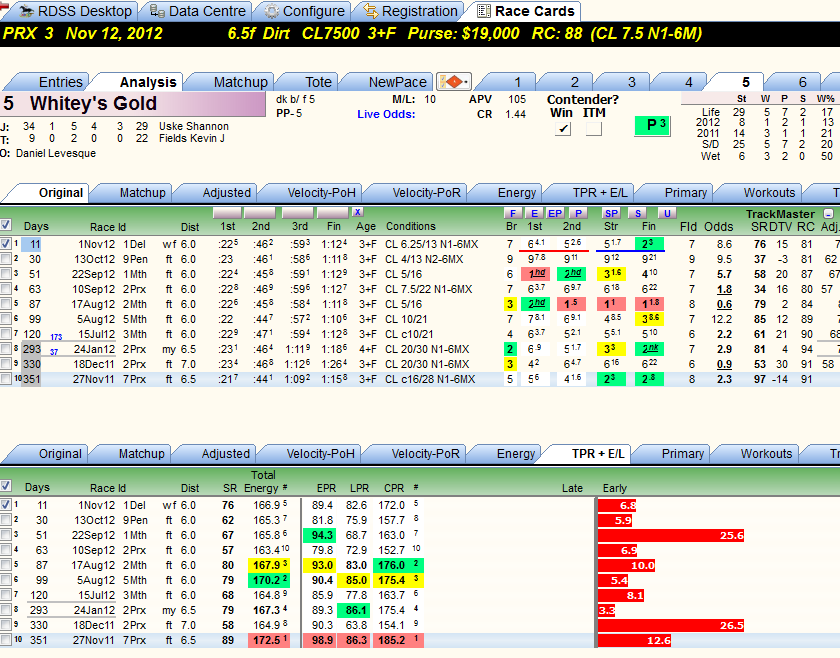Toggle the P button above the 2nd call column

(578, 213)
